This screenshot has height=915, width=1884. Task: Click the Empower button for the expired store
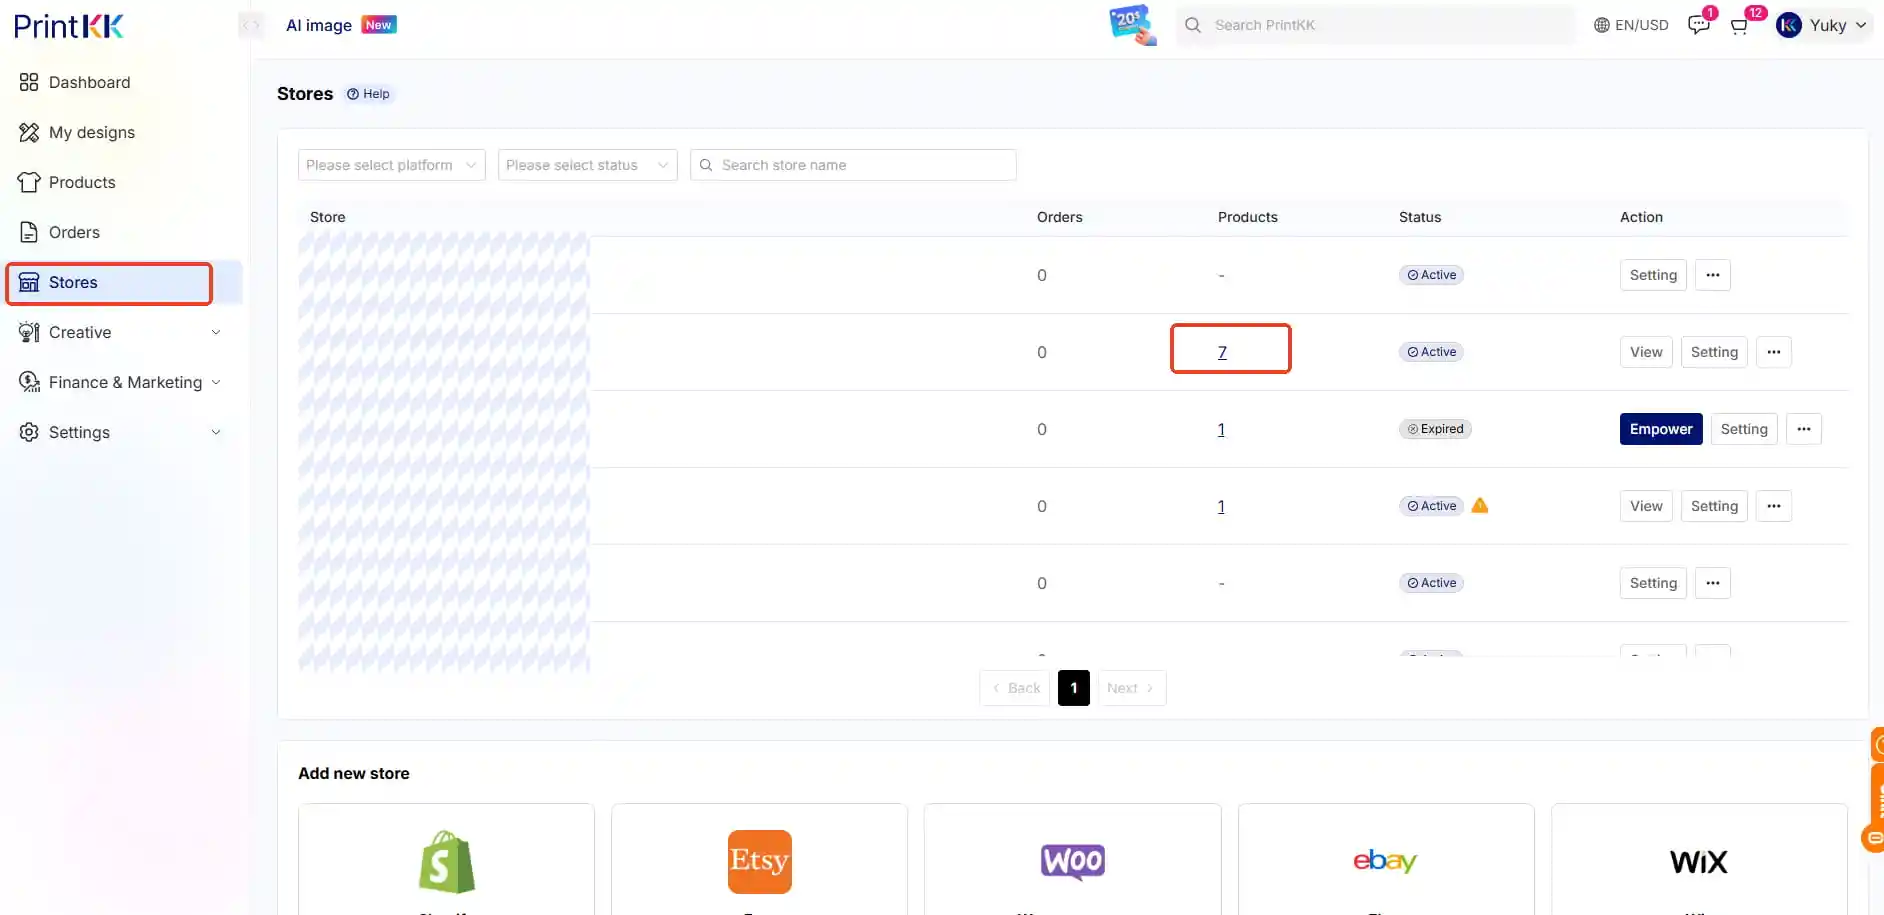(1660, 428)
